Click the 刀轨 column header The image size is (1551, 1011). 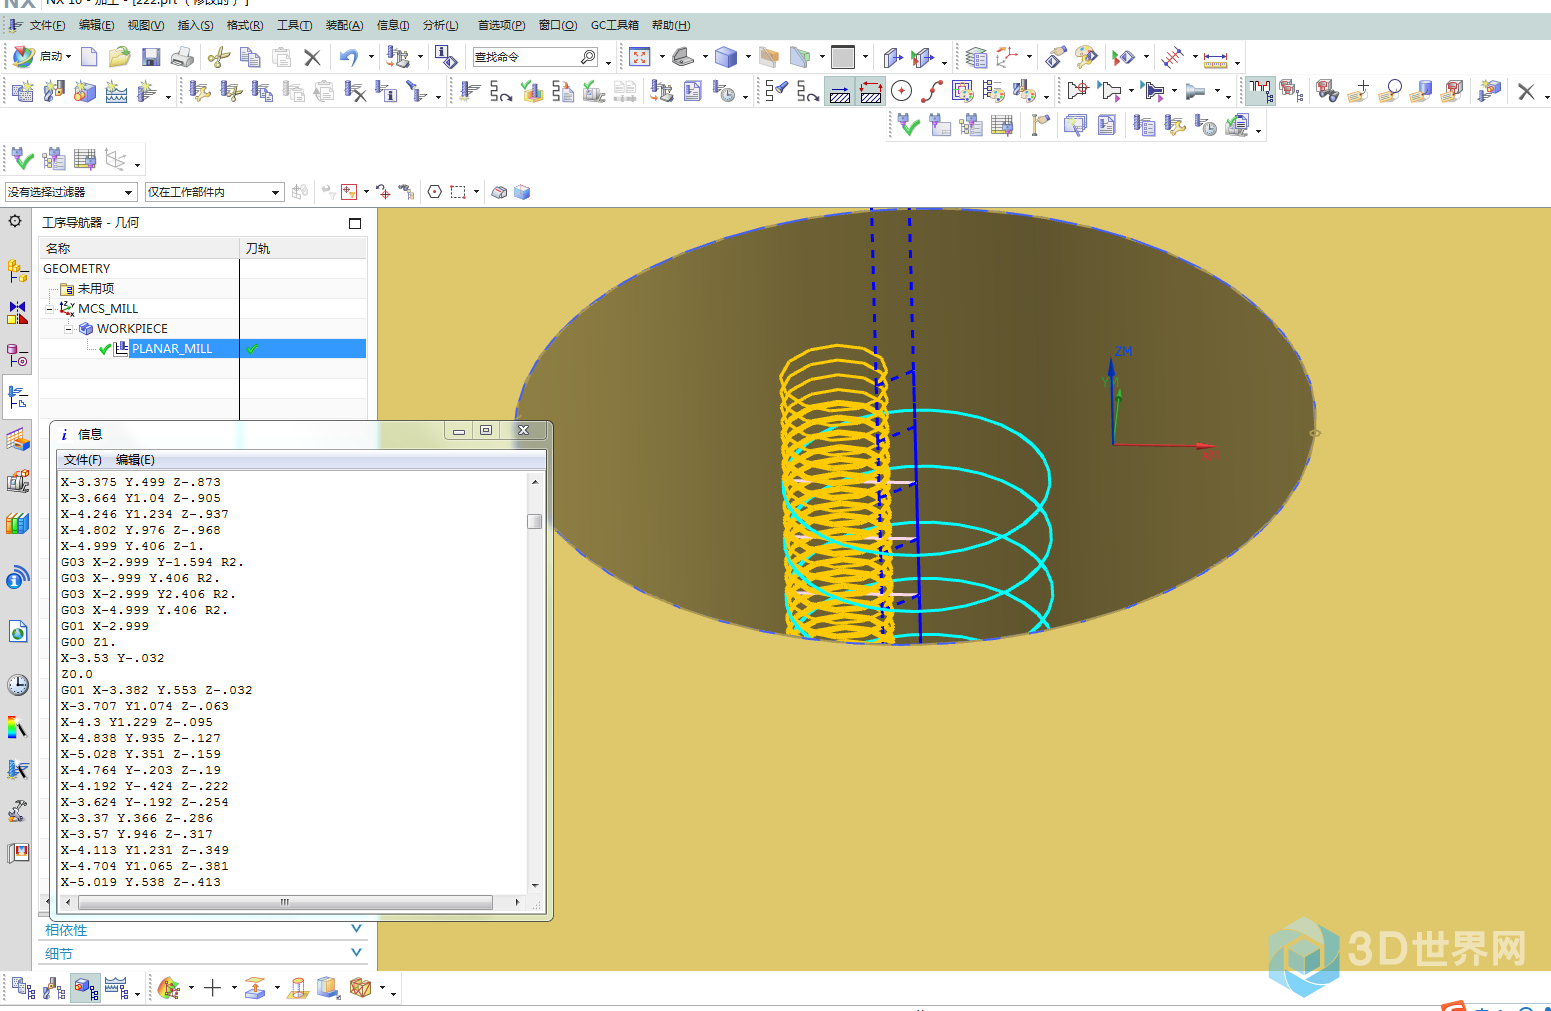pyautogui.click(x=303, y=248)
